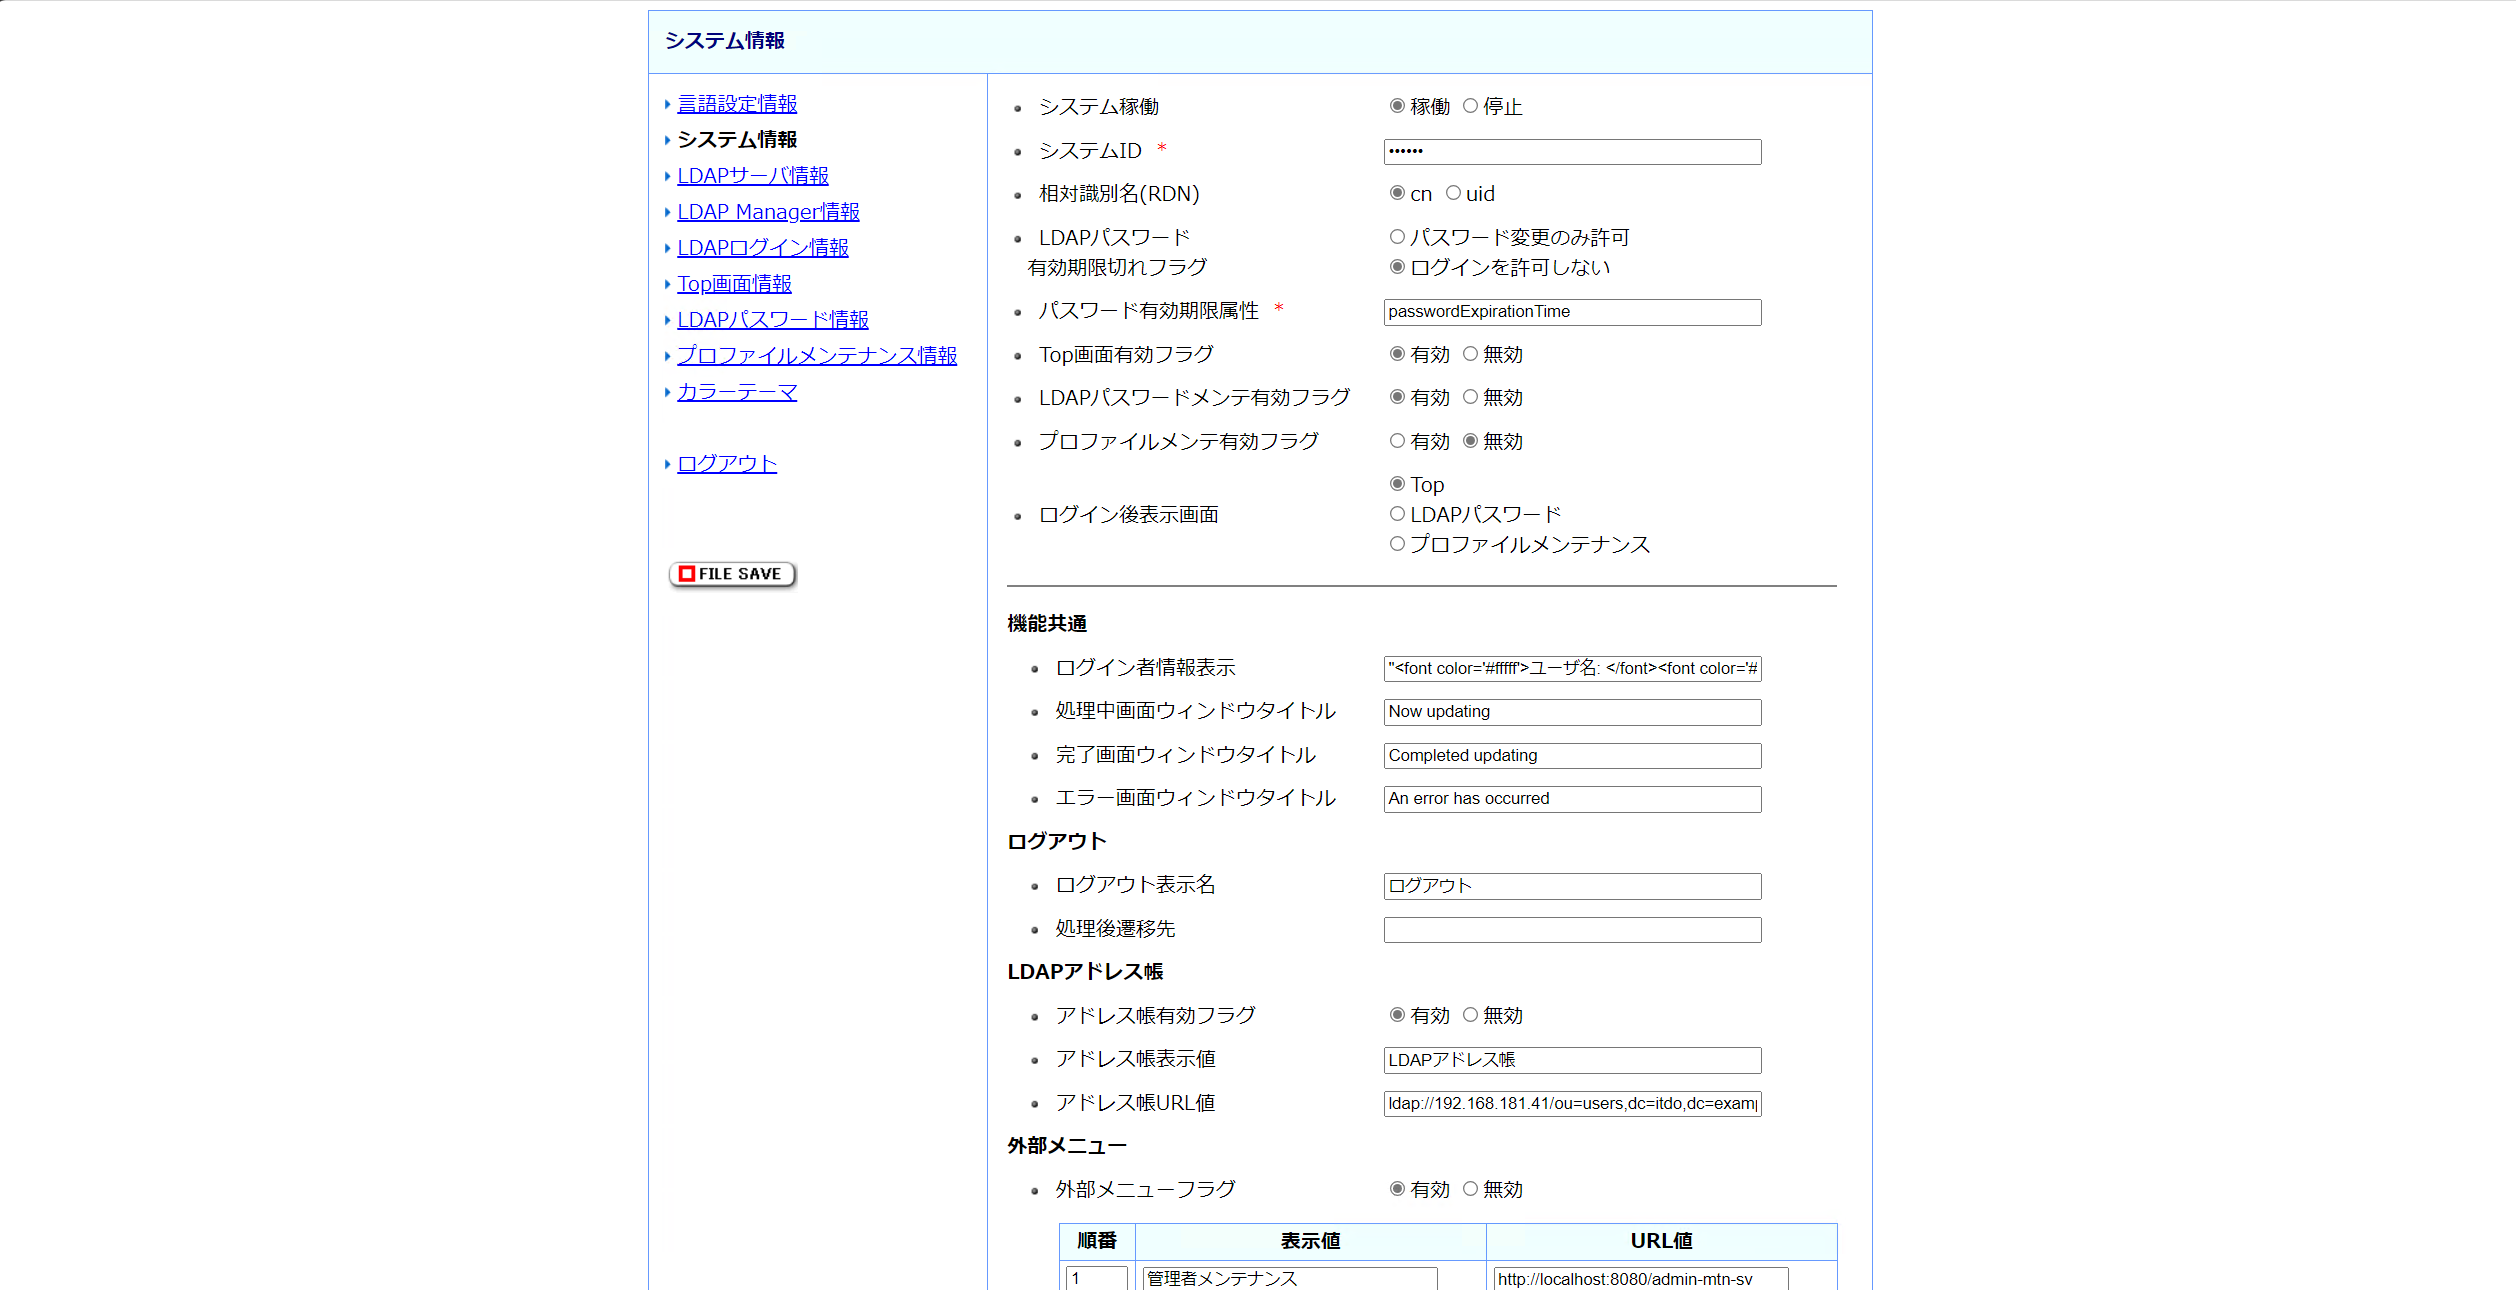
Task: Select 停止 for システム稼働
Action: pos(1470,105)
